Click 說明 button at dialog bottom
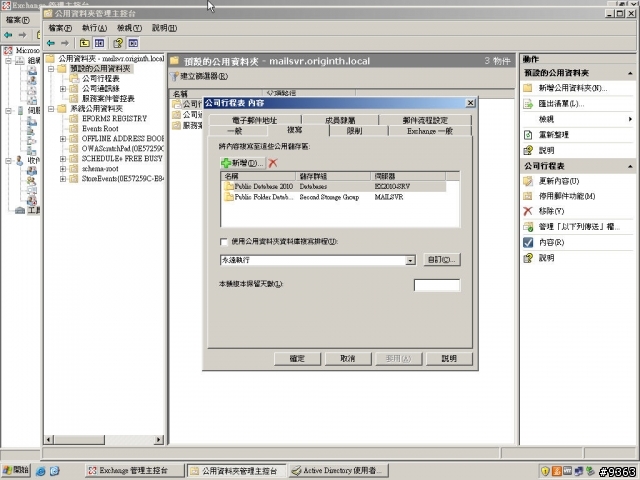Screen dimensions: 640x480 point(449,358)
